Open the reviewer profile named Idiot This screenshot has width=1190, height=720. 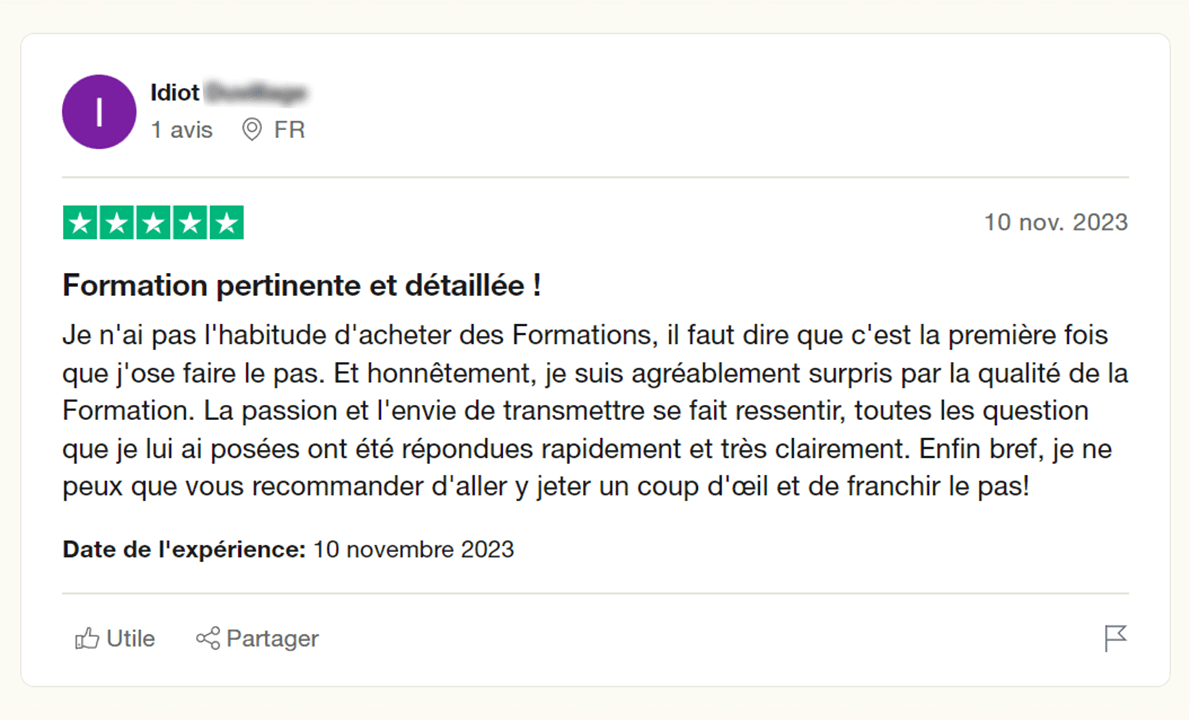(x=228, y=93)
